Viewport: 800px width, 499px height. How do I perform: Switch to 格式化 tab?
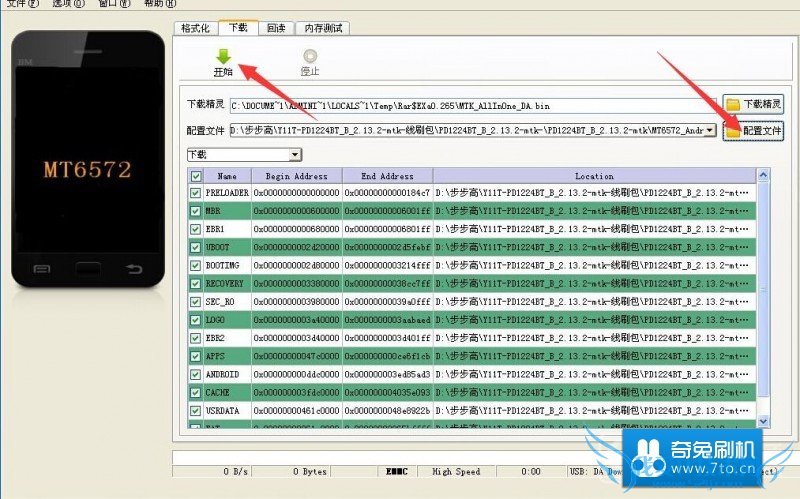point(195,28)
